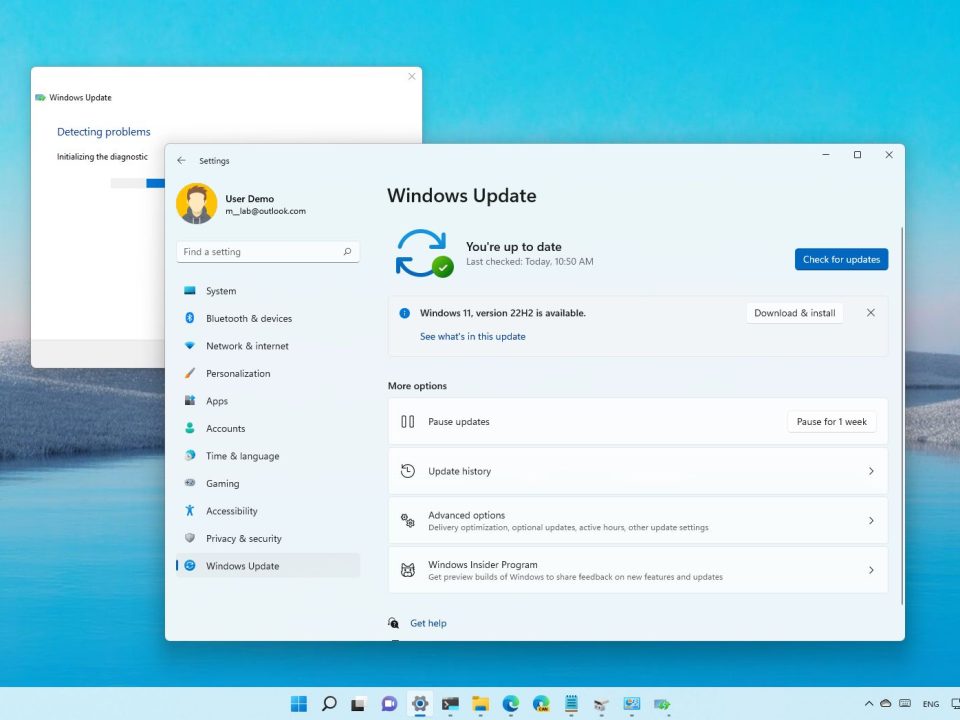Click the search magnifier in Find a setting

347,252
